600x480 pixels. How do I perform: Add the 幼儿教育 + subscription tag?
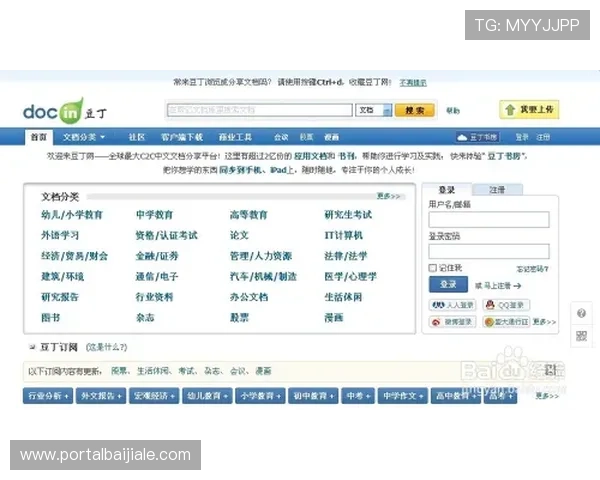(x=207, y=396)
